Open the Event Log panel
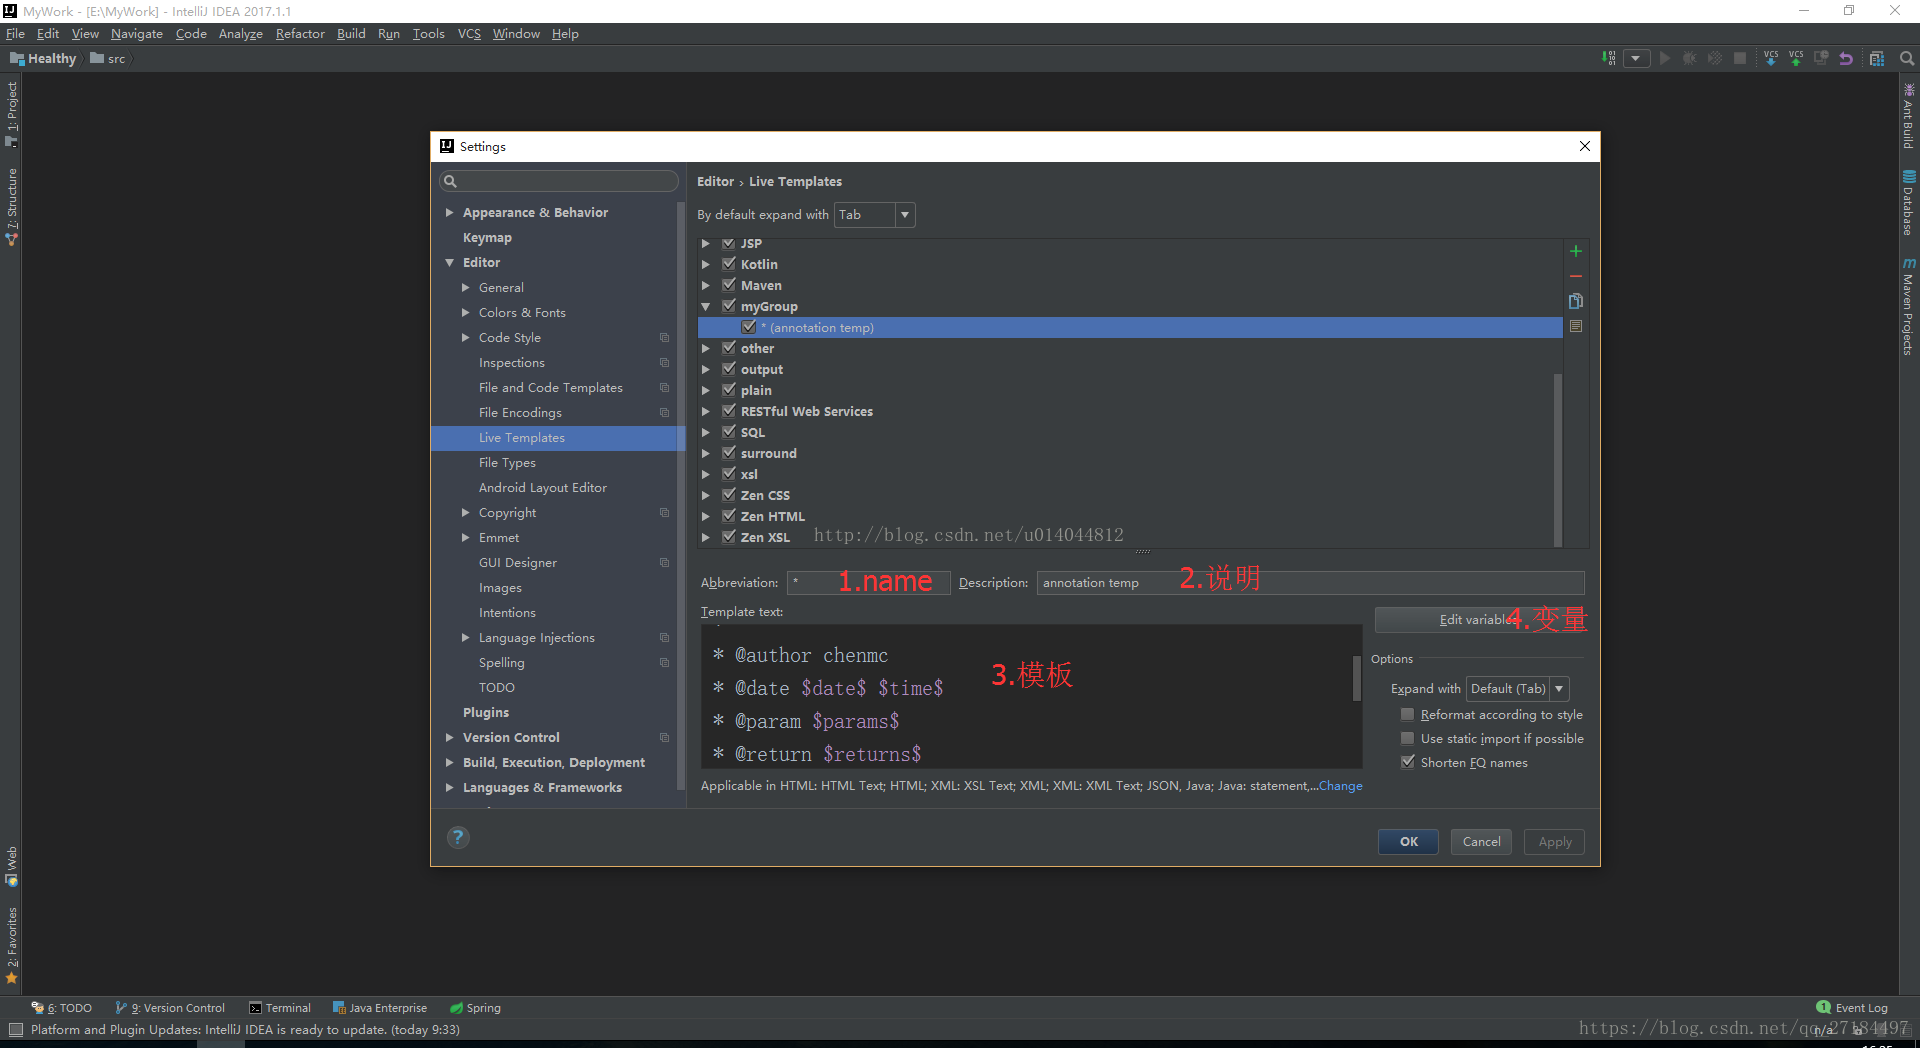1920x1048 pixels. [x=1852, y=1008]
